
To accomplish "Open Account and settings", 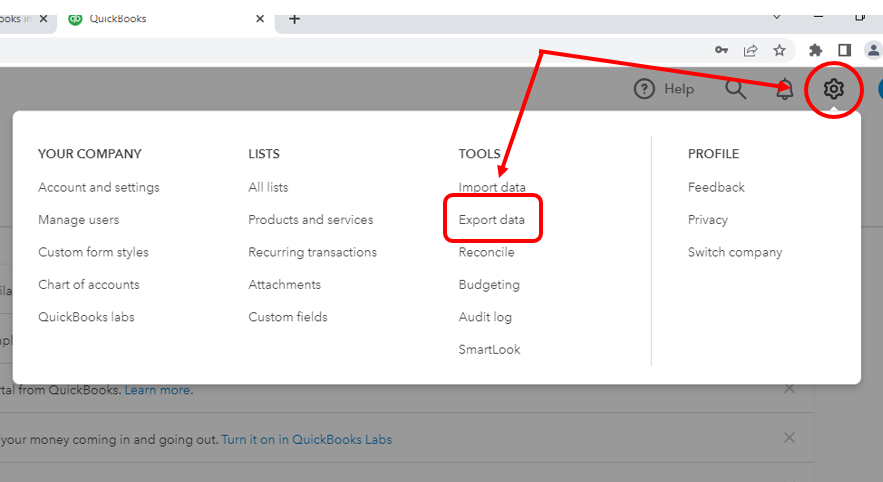I will 99,187.
